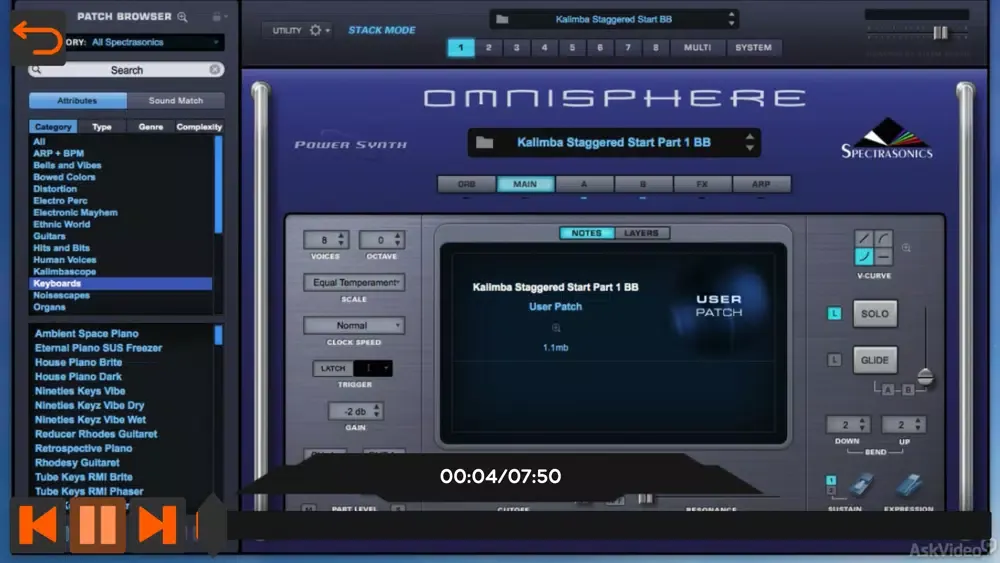
Task: Step the Bend Down value arrows
Action: click(862, 424)
